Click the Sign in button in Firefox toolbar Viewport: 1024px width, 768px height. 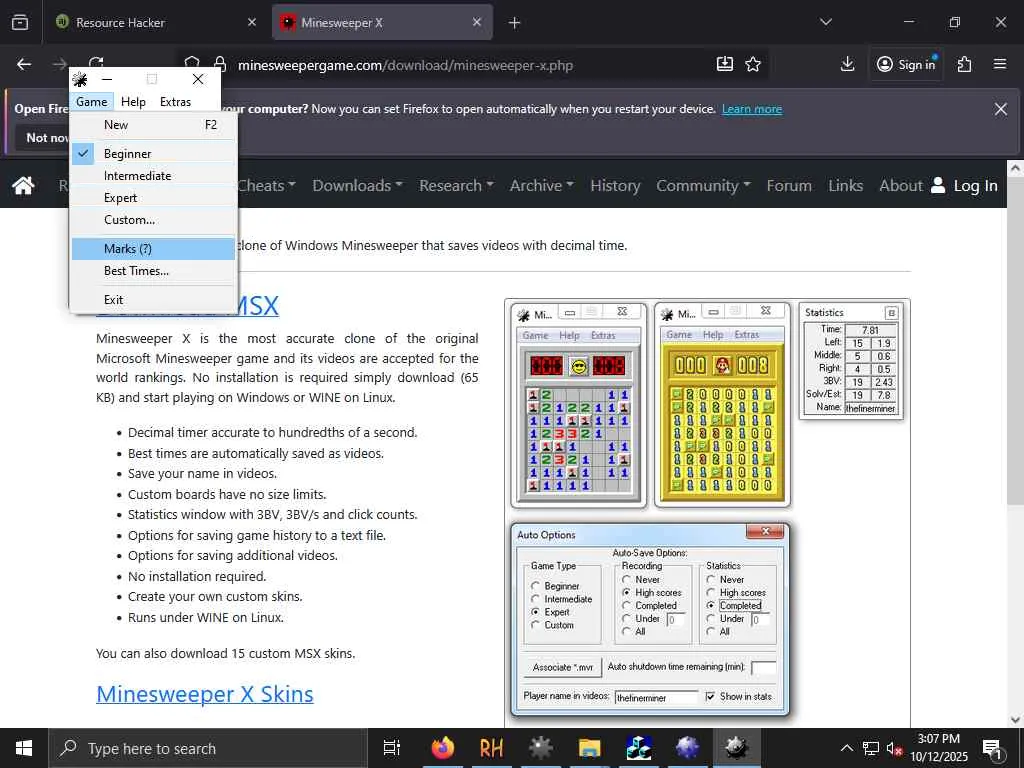click(906, 64)
